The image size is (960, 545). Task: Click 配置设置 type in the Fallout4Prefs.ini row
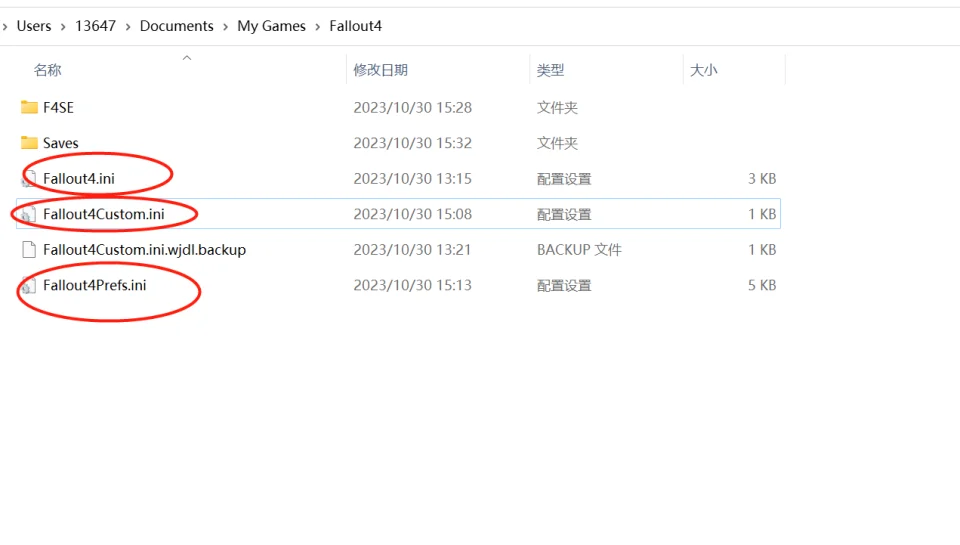tap(564, 285)
